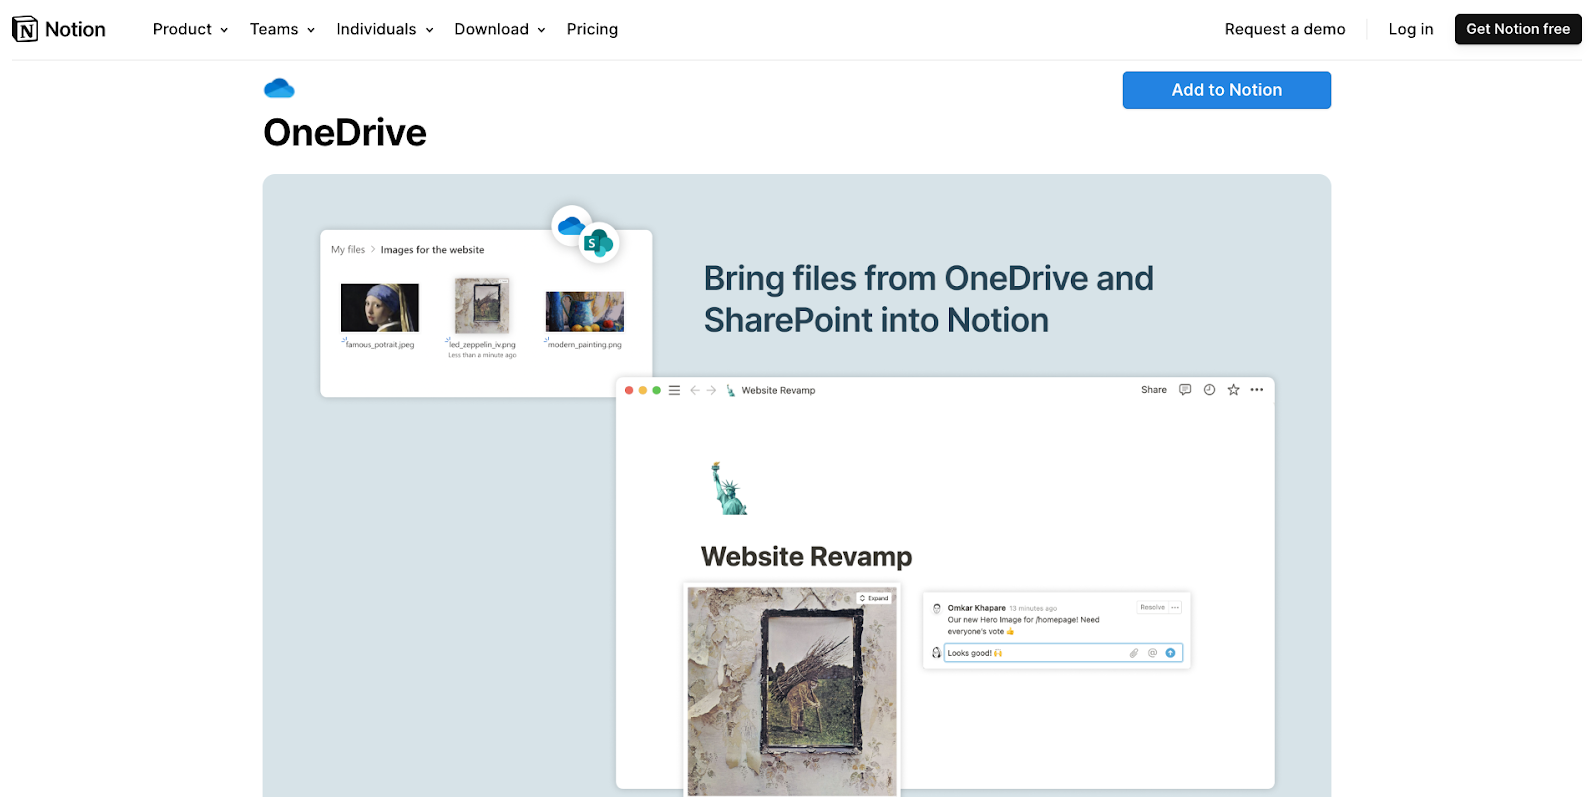Click the history clock icon in mockup

1209,390
